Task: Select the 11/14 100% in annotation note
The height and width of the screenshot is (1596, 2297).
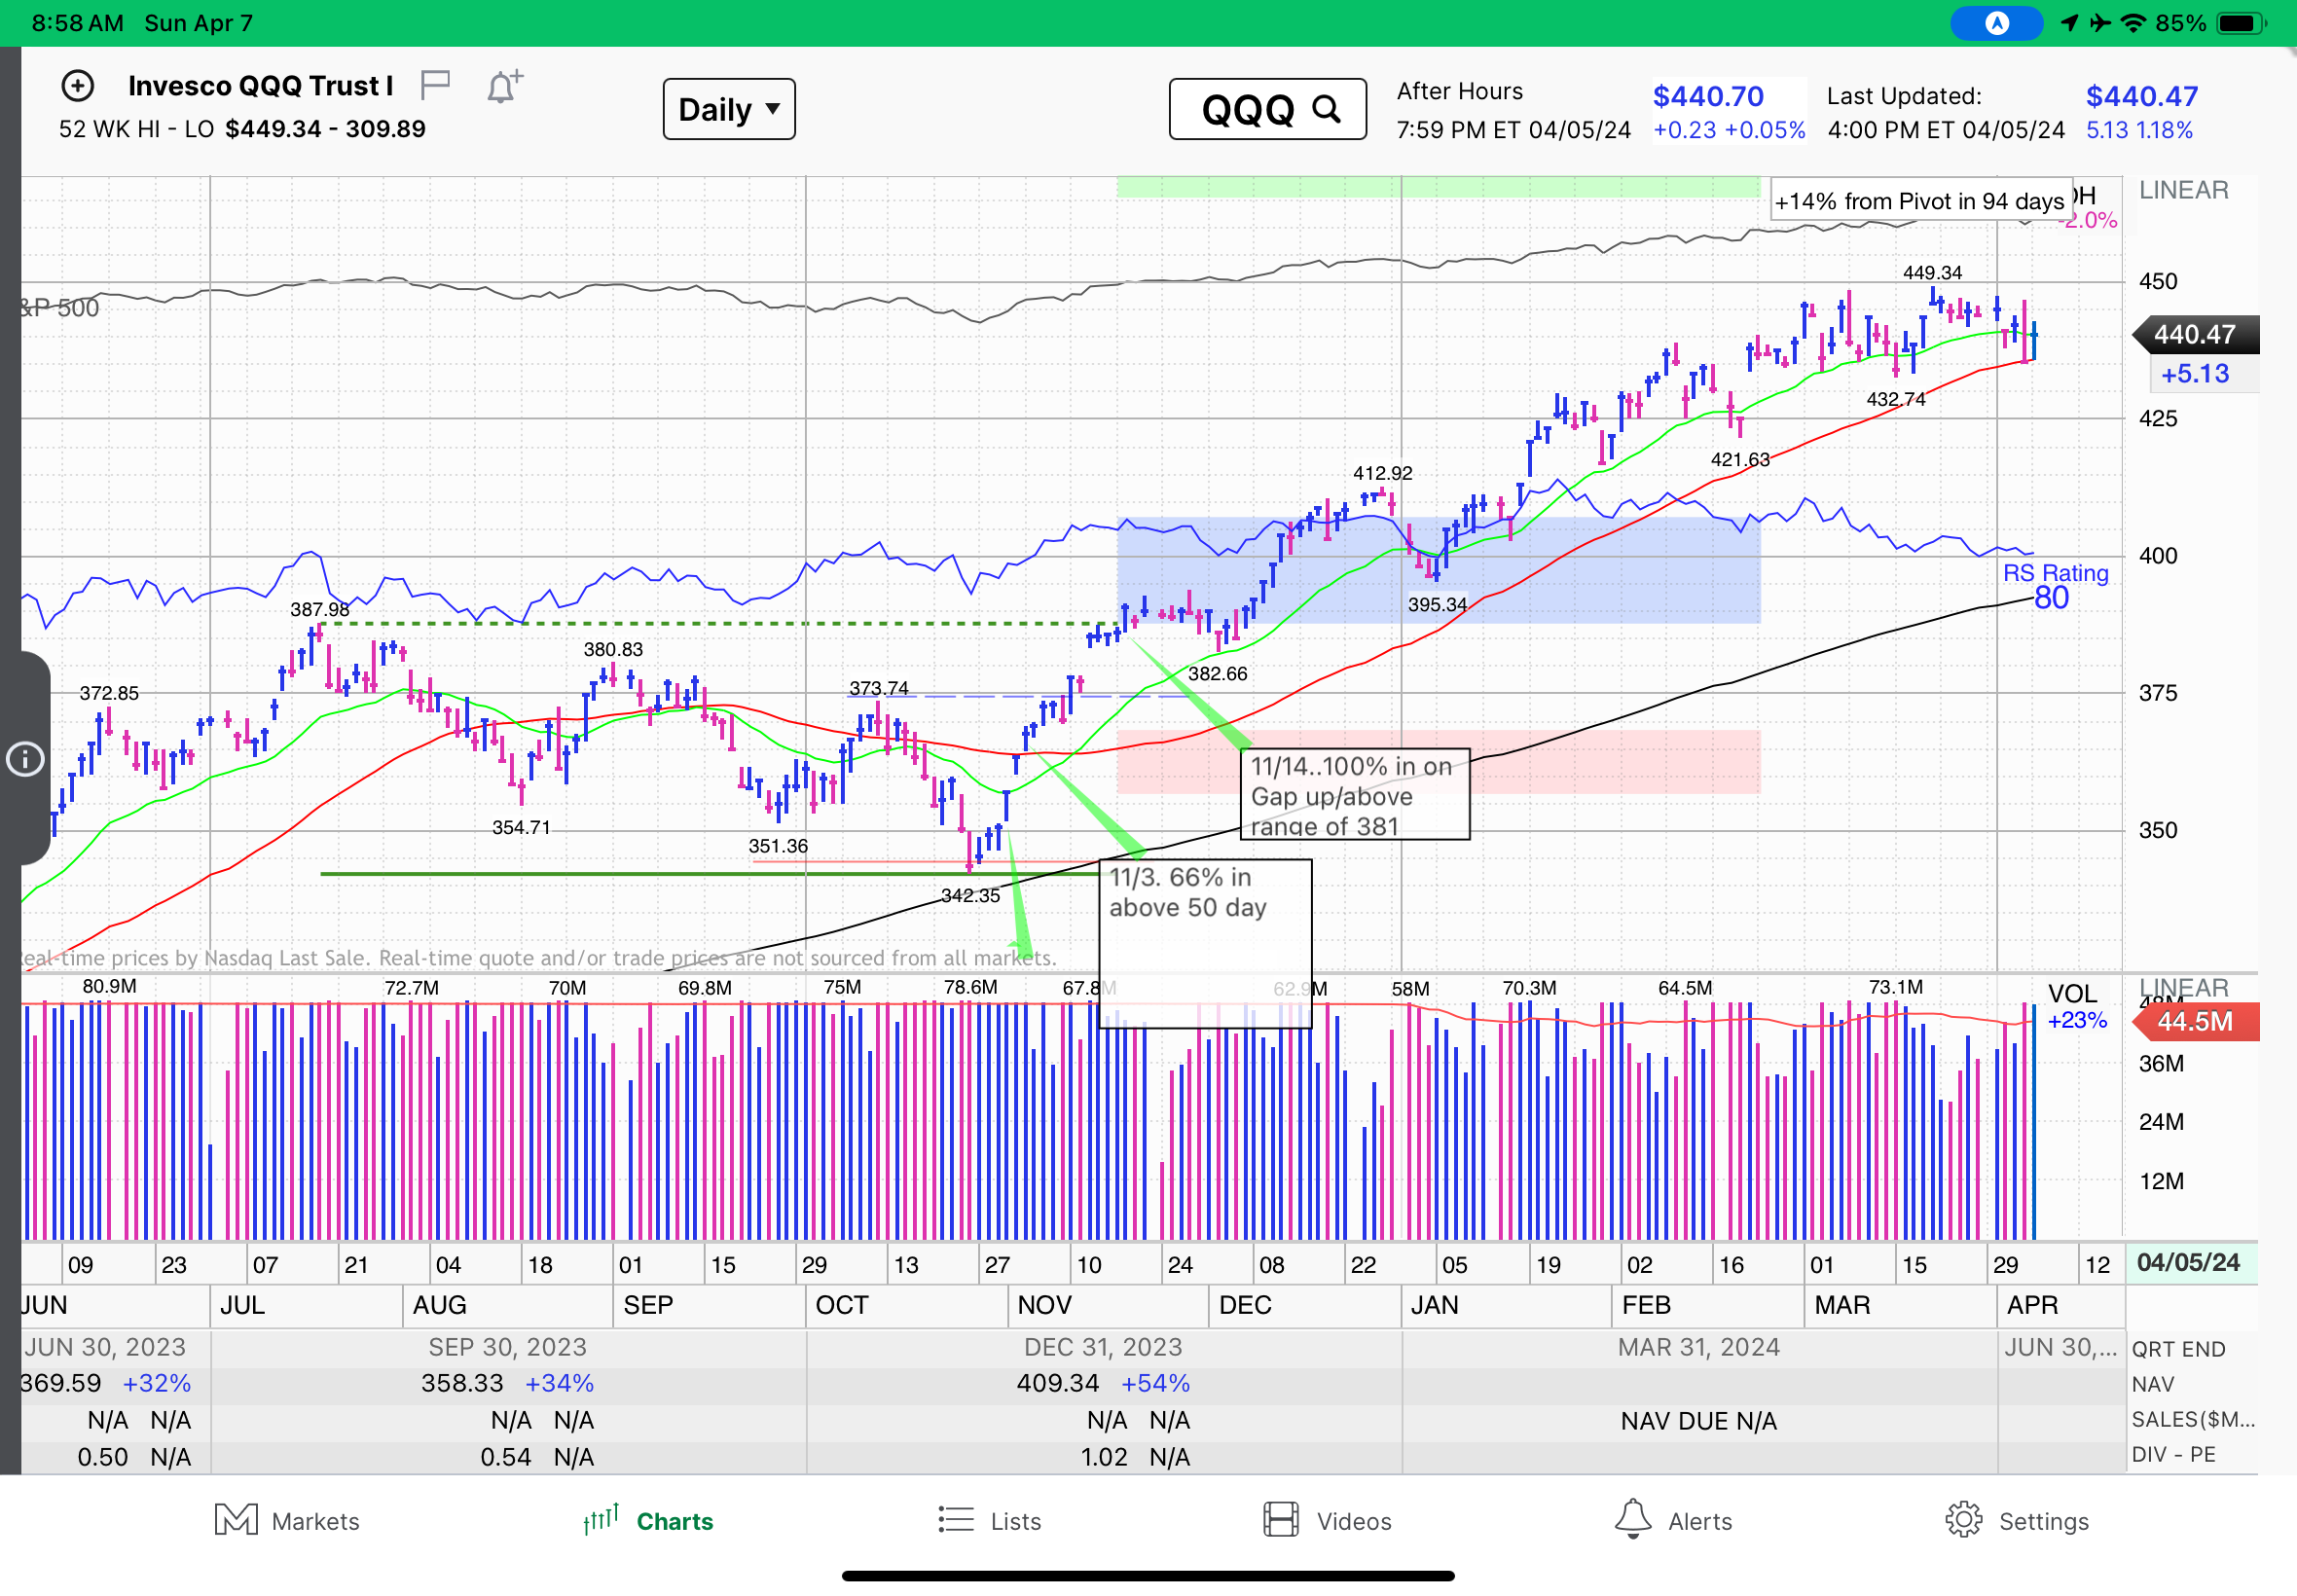Action: click(x=1355, y=795)
